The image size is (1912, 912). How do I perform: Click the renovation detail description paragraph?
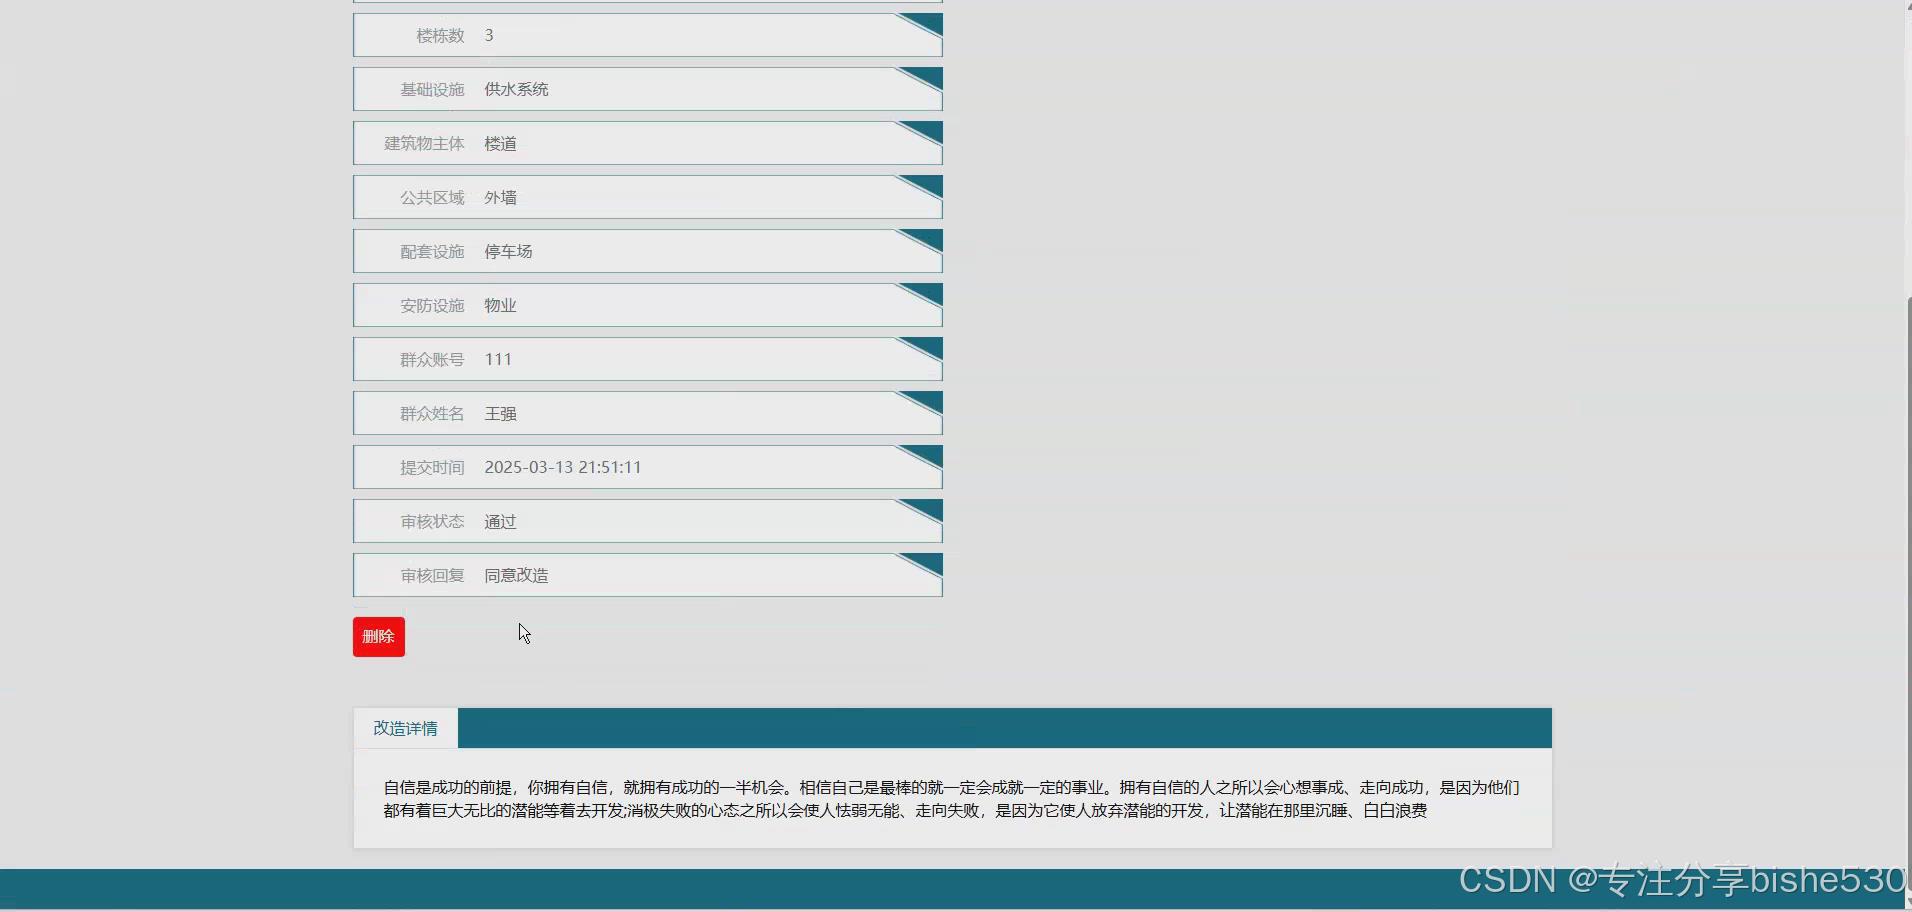point(950,799)
